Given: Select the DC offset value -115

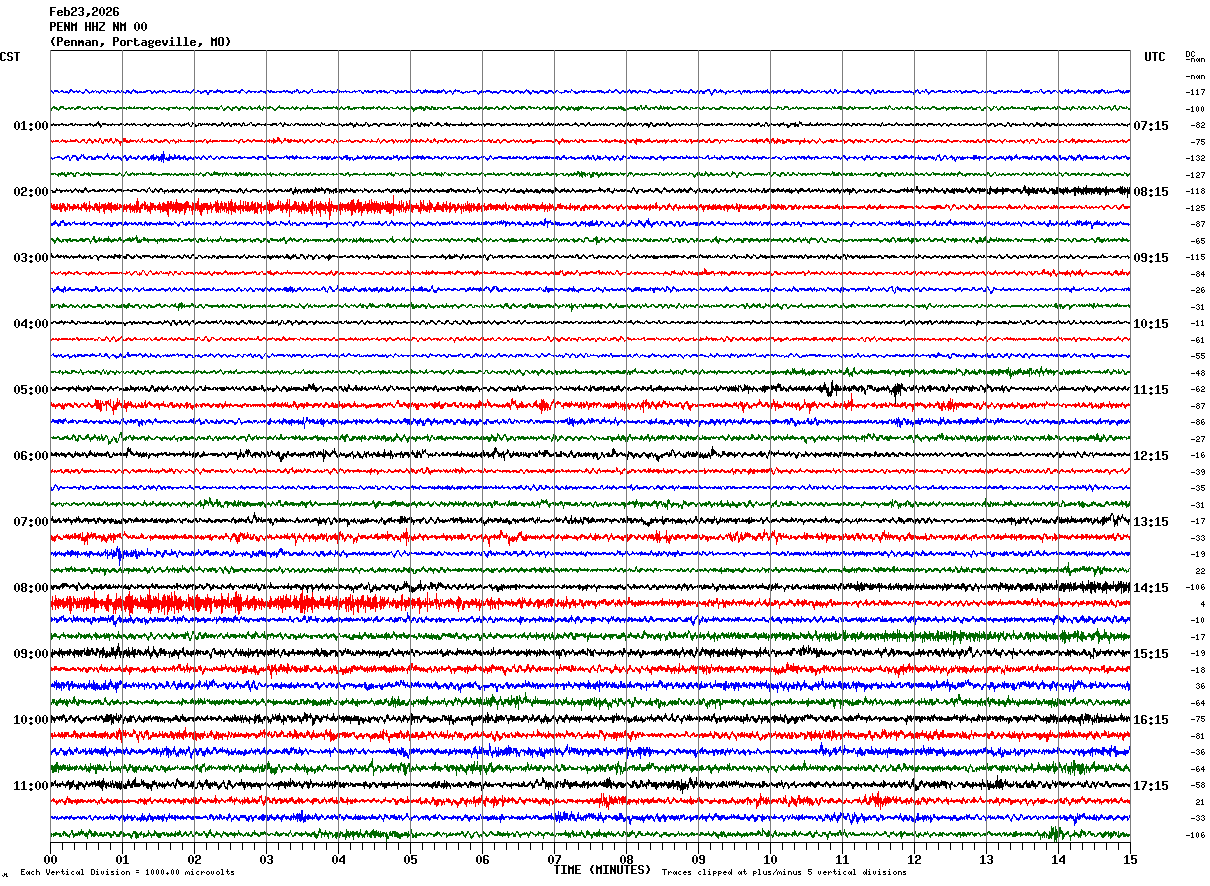Looking at the screenshot, I should pyautogui.click(x=1195, y=257).
